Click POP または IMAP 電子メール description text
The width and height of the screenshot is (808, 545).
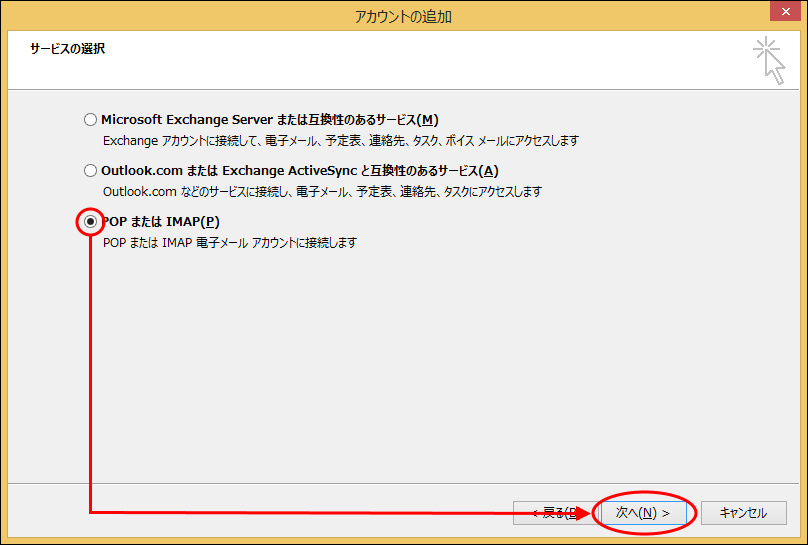coord(230,243)
